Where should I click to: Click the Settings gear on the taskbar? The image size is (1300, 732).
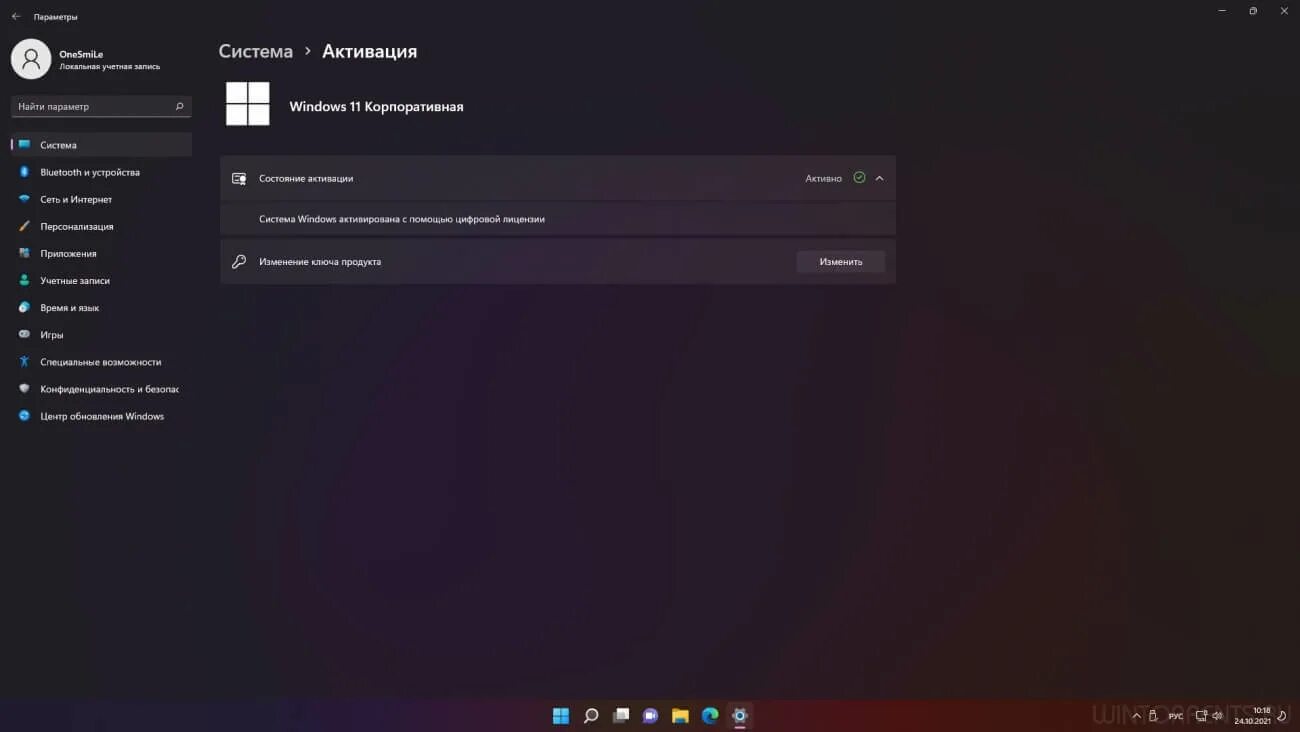740,715
